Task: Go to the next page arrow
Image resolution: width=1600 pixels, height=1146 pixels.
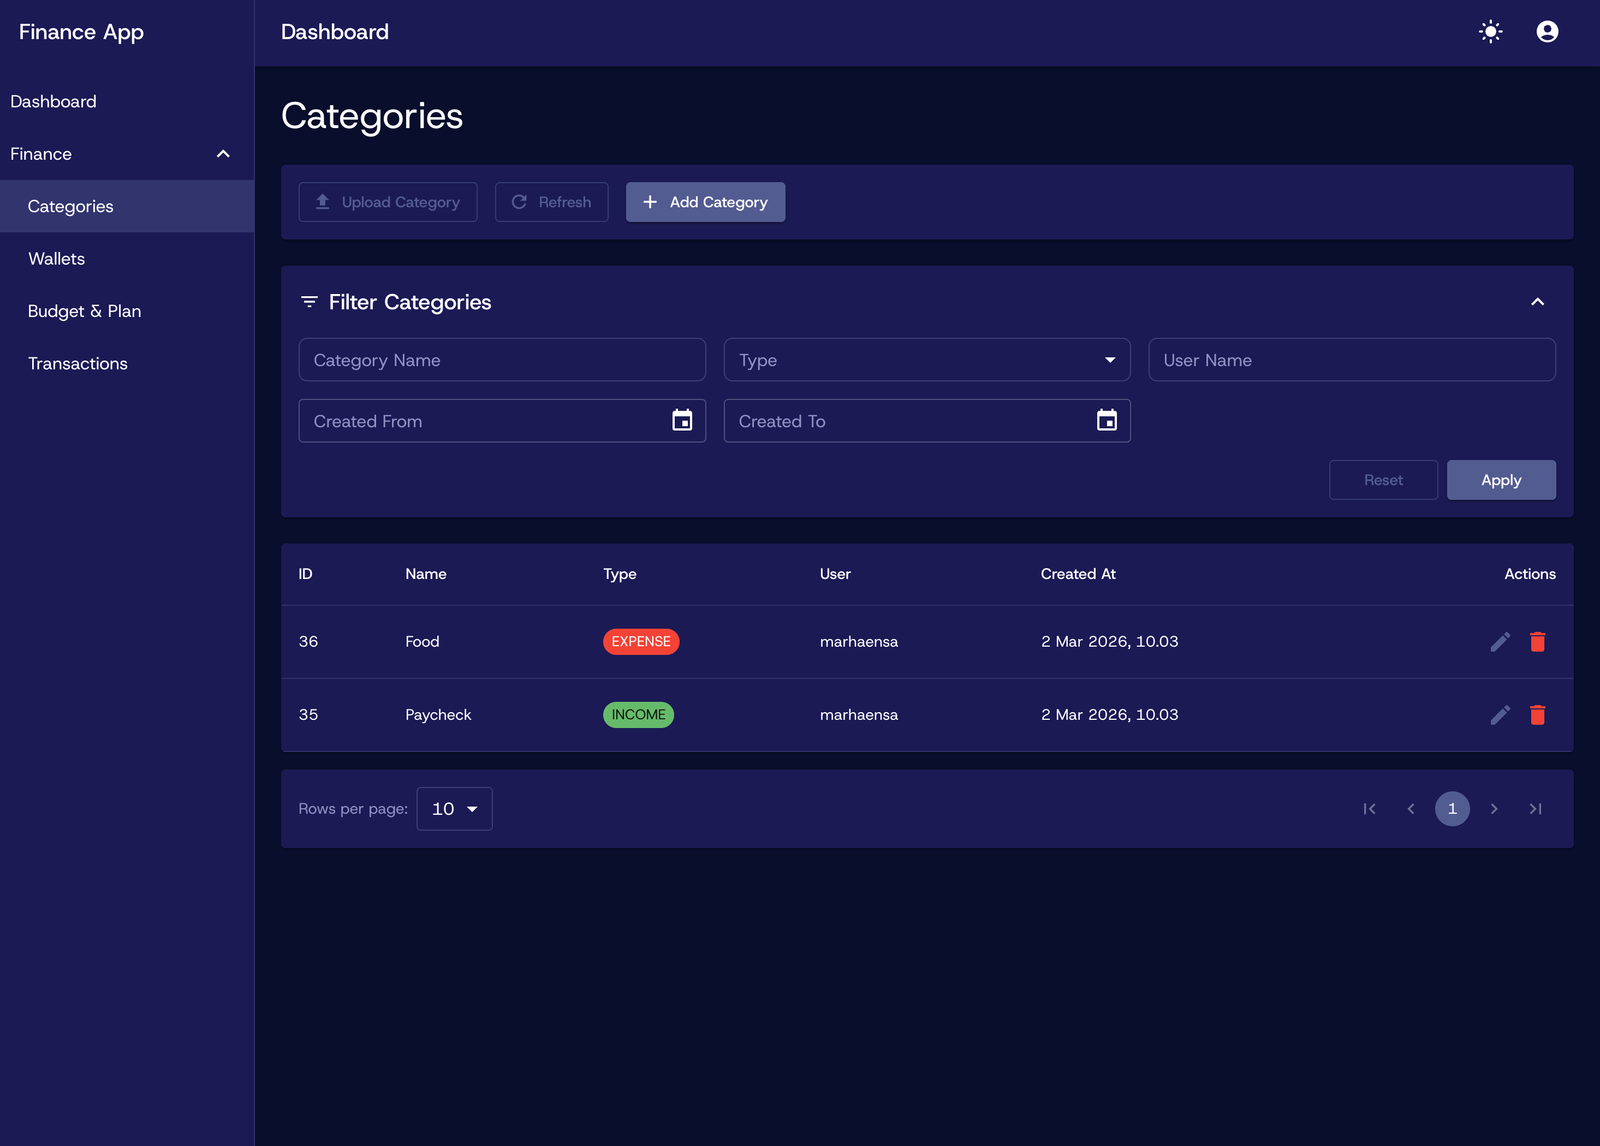Action: [1494, 809]
